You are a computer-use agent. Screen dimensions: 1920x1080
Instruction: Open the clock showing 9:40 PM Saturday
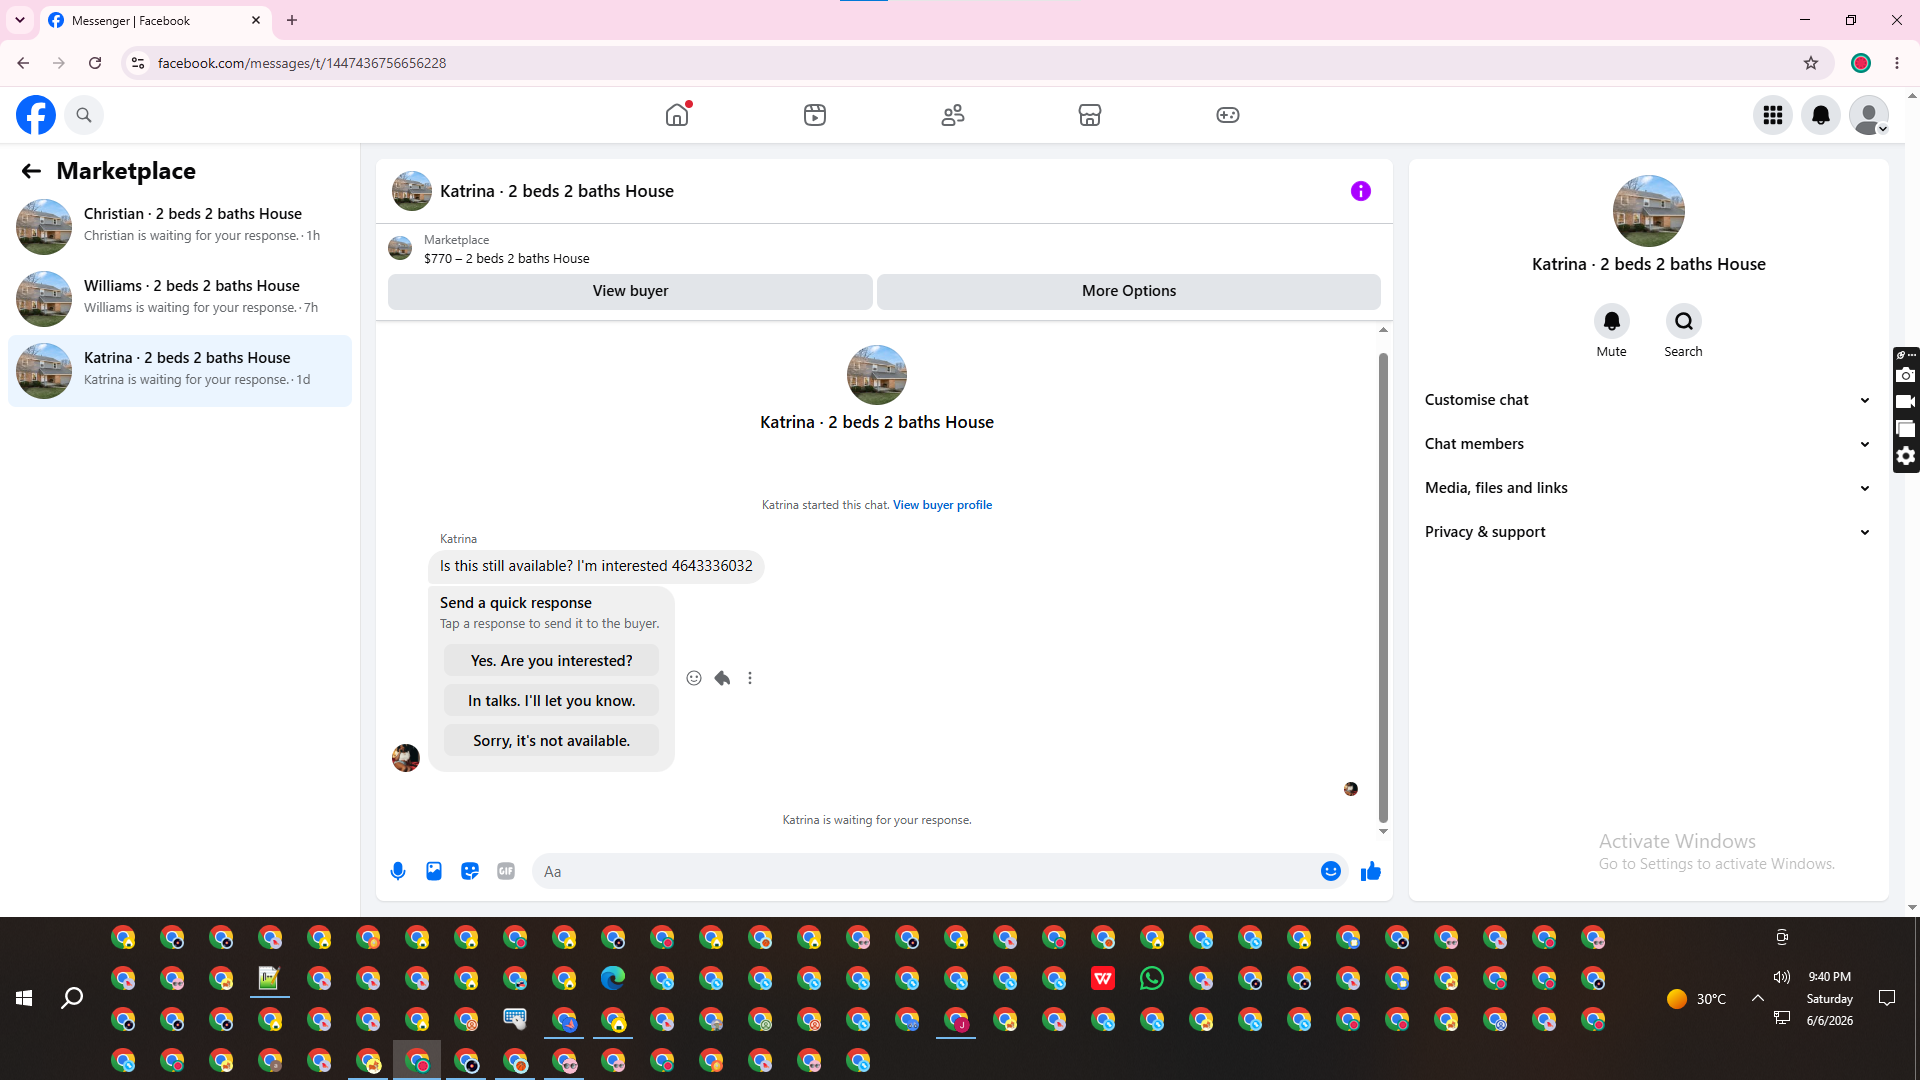[x=1830, y=998]
